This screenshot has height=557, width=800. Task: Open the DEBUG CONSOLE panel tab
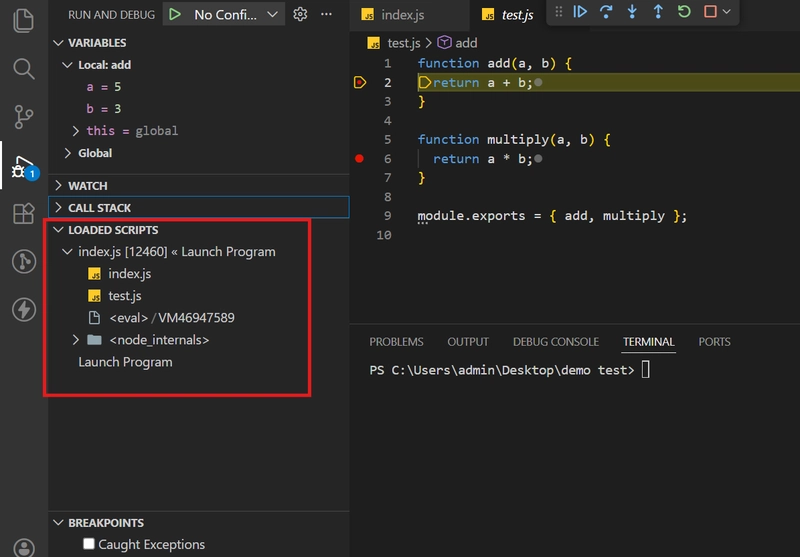pos(556,342)
